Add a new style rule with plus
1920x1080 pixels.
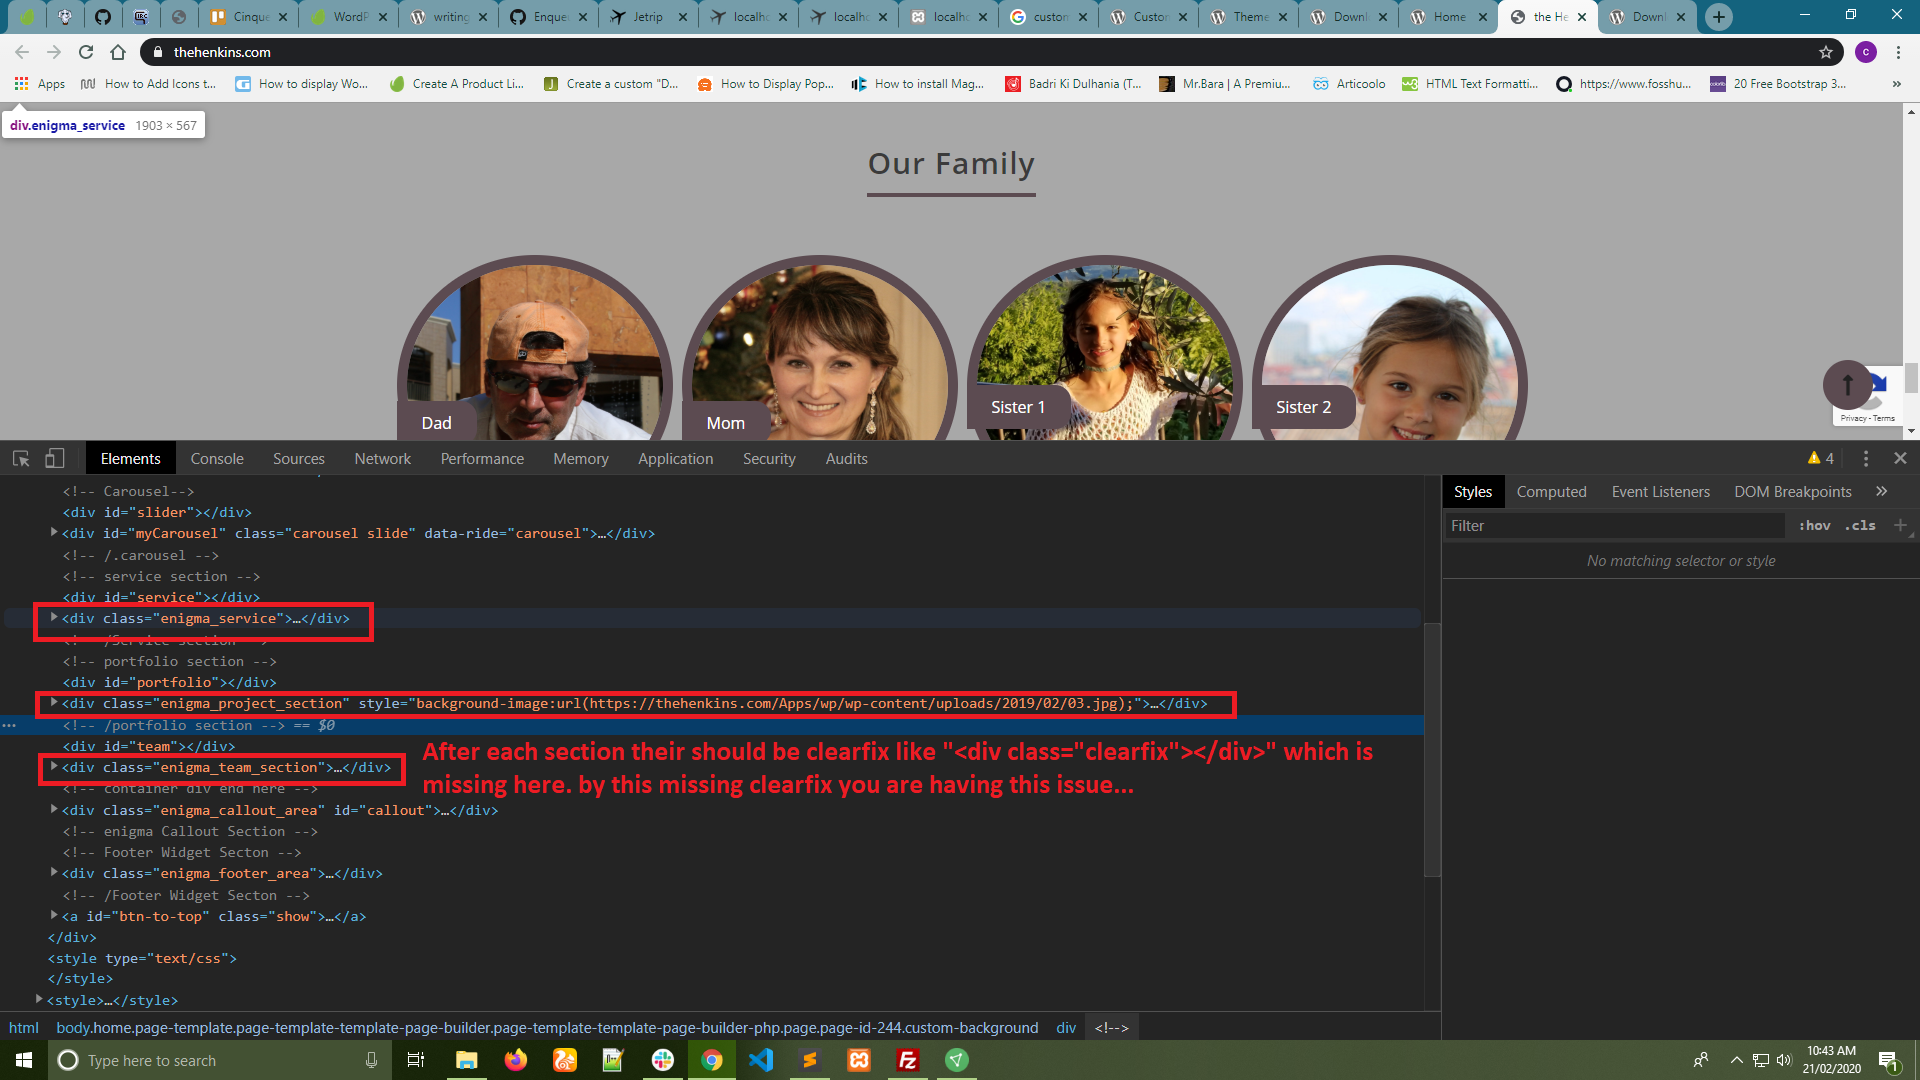click(1900, 526)
